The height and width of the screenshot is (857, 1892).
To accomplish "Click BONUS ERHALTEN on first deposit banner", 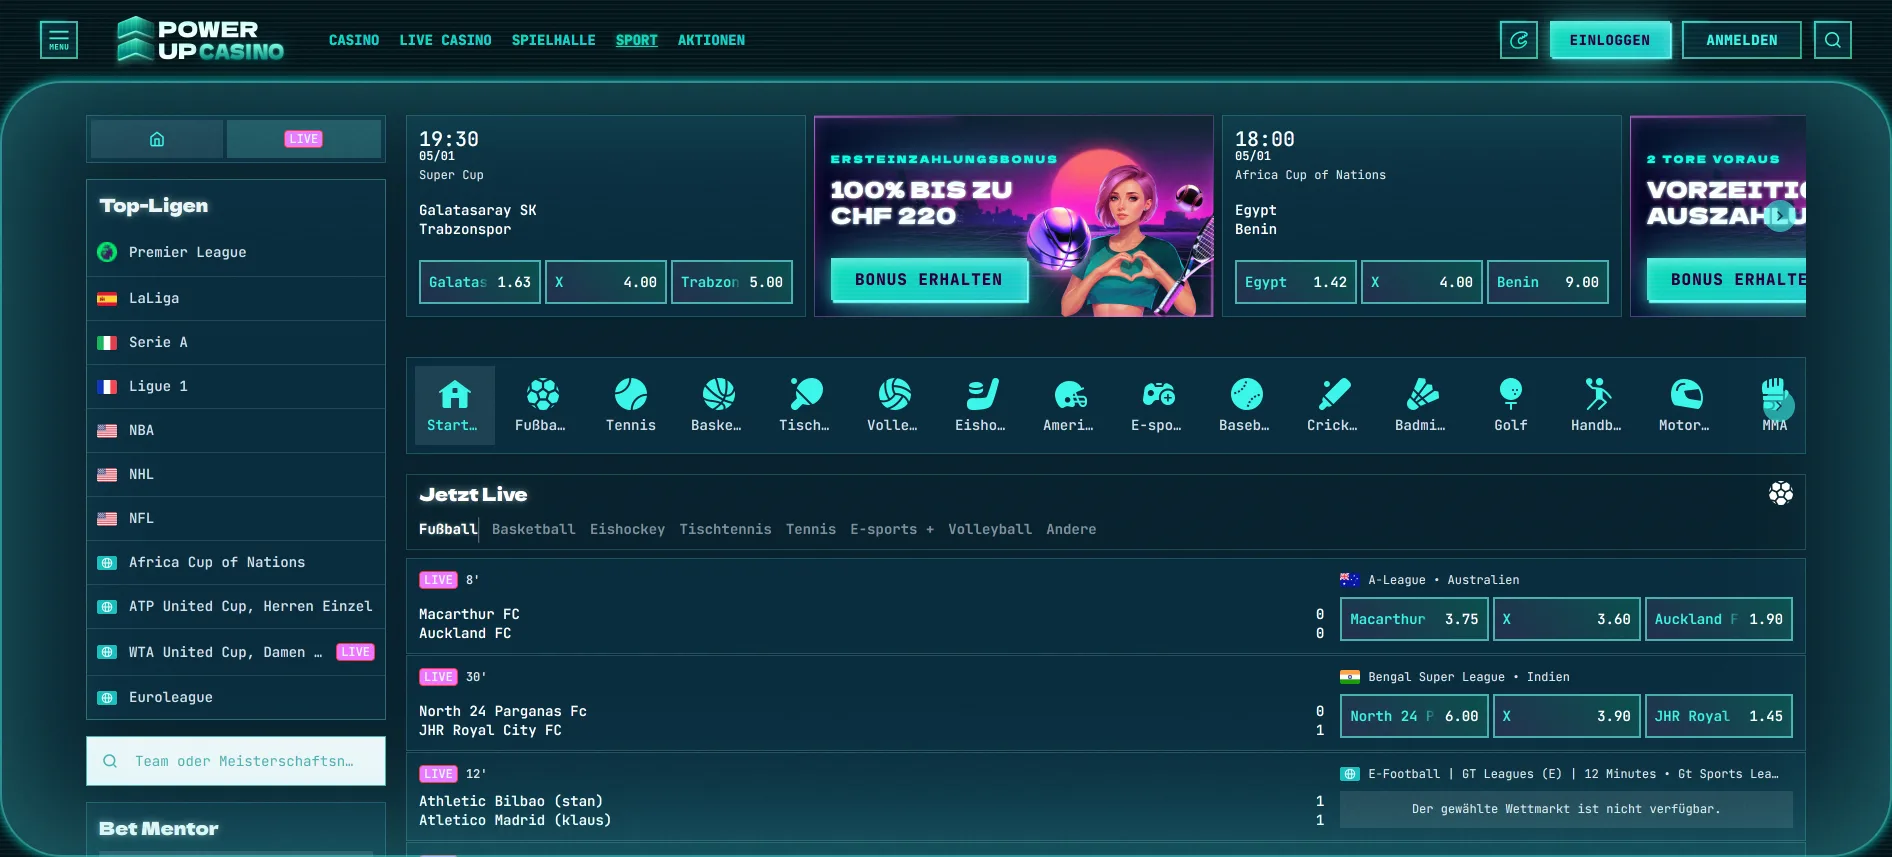I will [929, 280].
